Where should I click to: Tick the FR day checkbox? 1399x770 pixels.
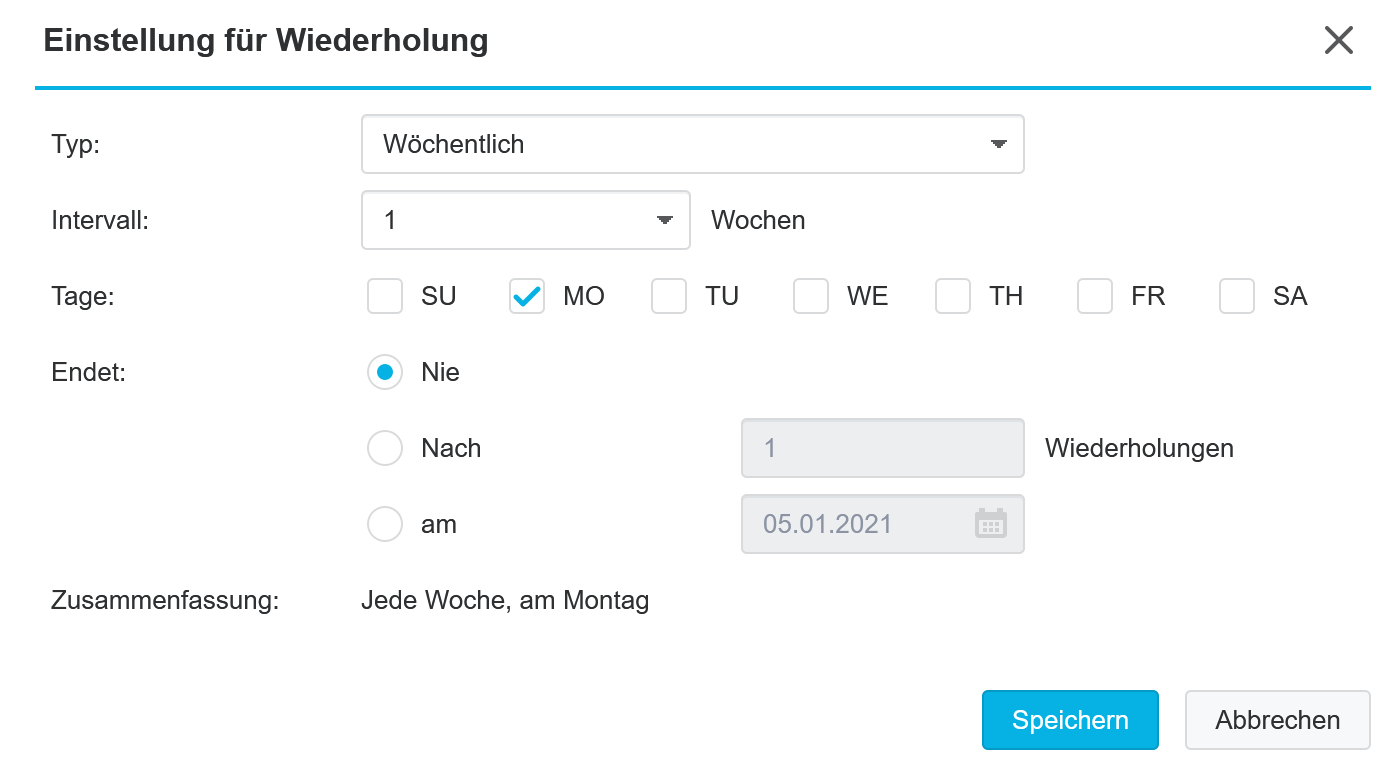1095,296
